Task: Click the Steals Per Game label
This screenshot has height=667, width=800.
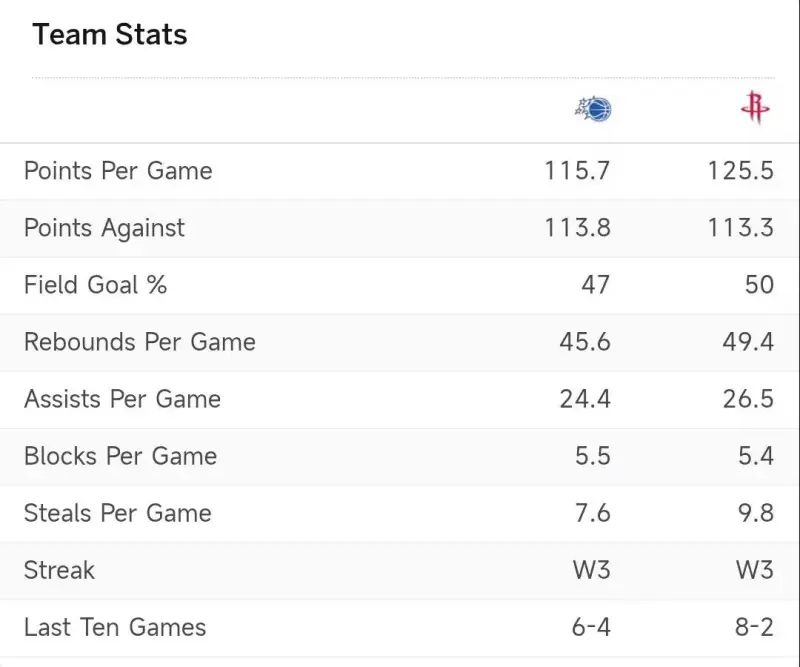Action: click(118, 513)
